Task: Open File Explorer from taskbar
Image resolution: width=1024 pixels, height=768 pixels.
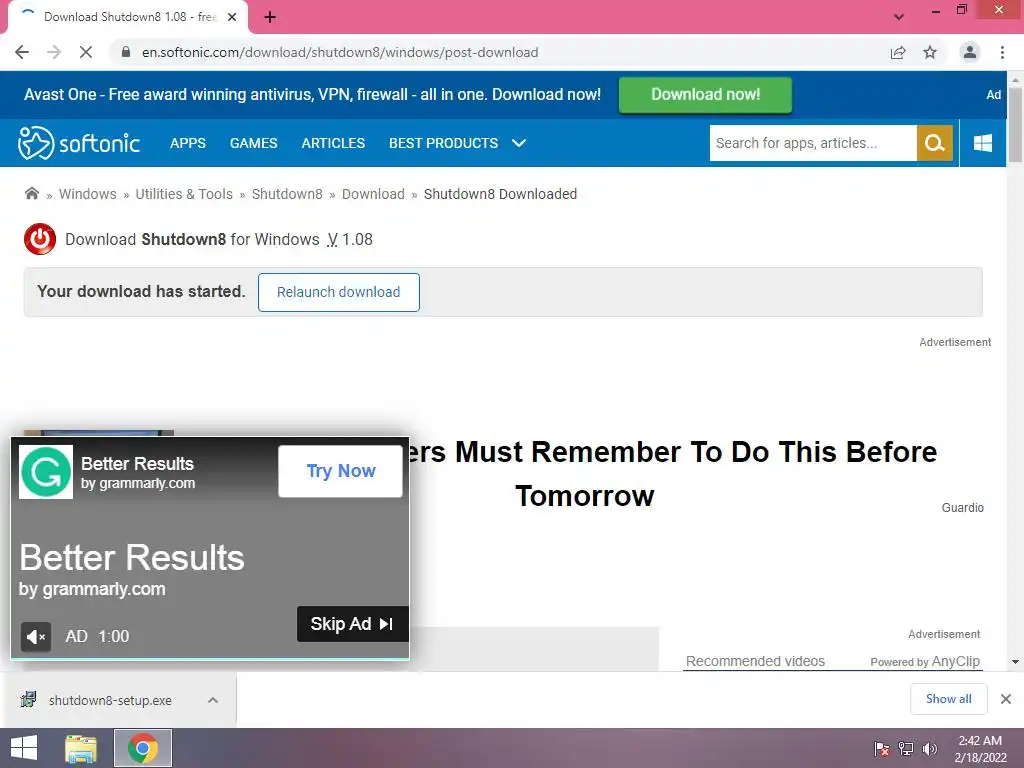Action: (81, 748)
